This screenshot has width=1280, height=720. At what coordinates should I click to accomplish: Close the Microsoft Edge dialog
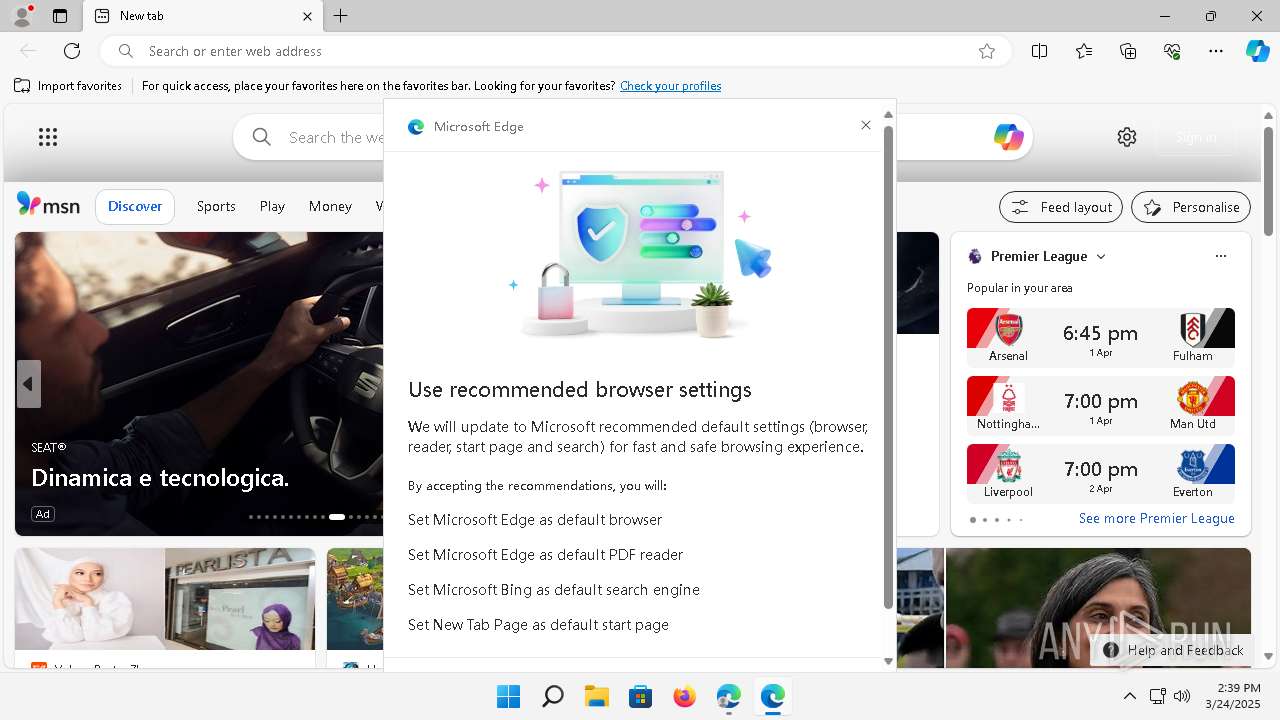[x=866, y=125]
